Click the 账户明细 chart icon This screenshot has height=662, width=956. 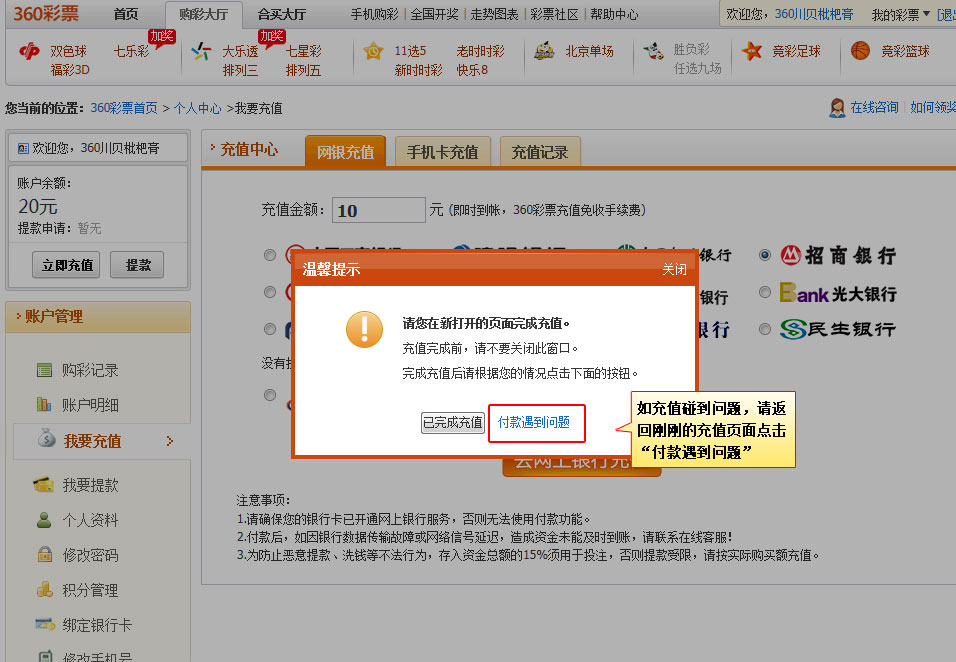(44, 404)
